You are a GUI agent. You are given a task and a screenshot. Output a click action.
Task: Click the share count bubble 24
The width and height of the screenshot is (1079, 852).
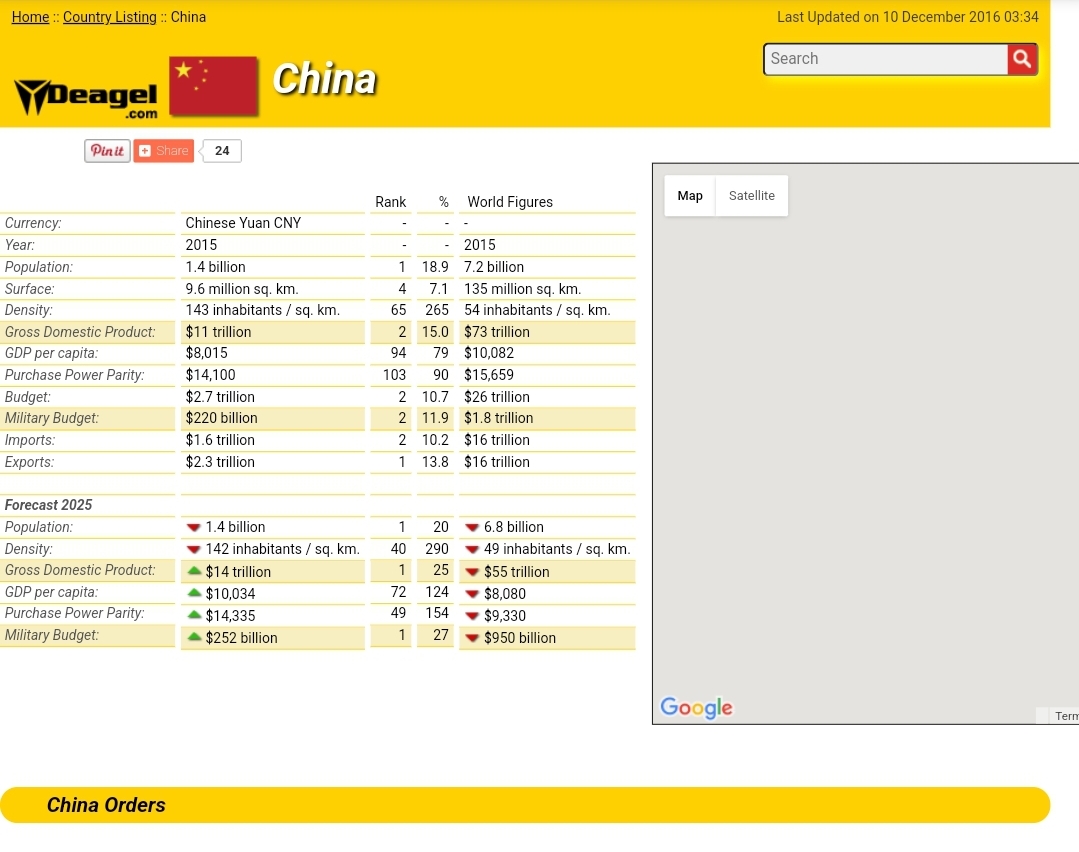[222, 151]
